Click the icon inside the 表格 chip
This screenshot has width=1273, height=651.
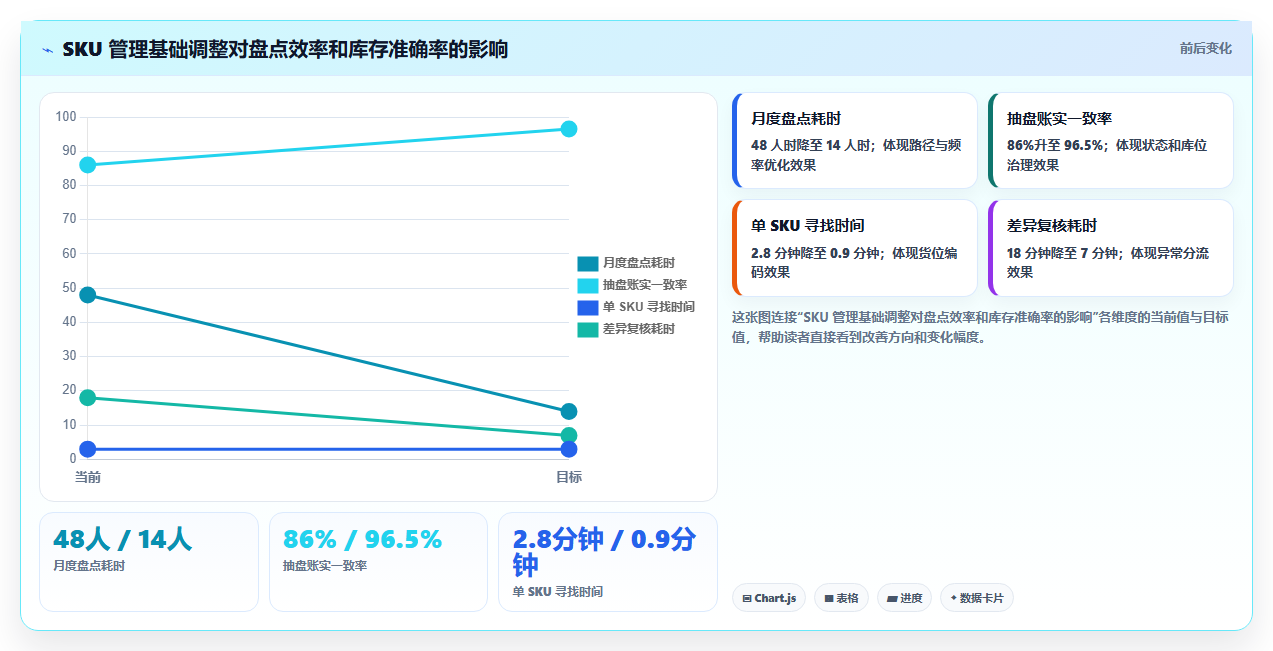pyautogui.click(x=829, y=599)
